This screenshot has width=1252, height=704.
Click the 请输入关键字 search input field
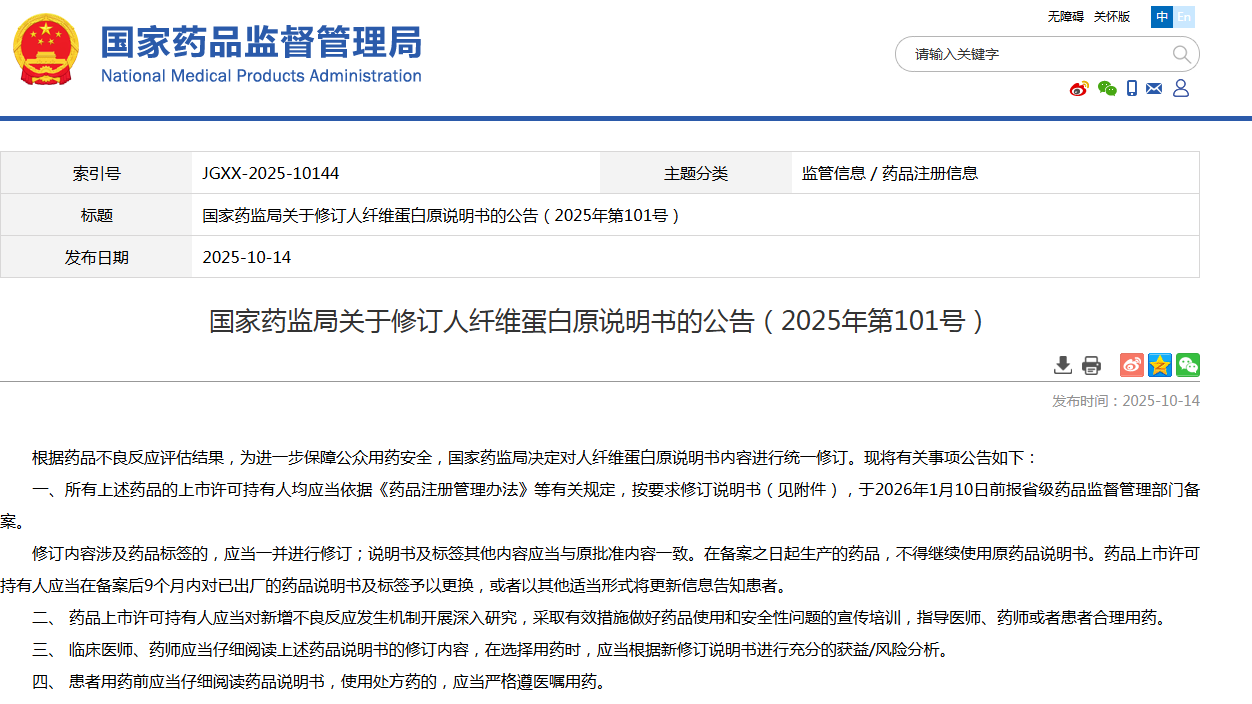point(1030,54)
